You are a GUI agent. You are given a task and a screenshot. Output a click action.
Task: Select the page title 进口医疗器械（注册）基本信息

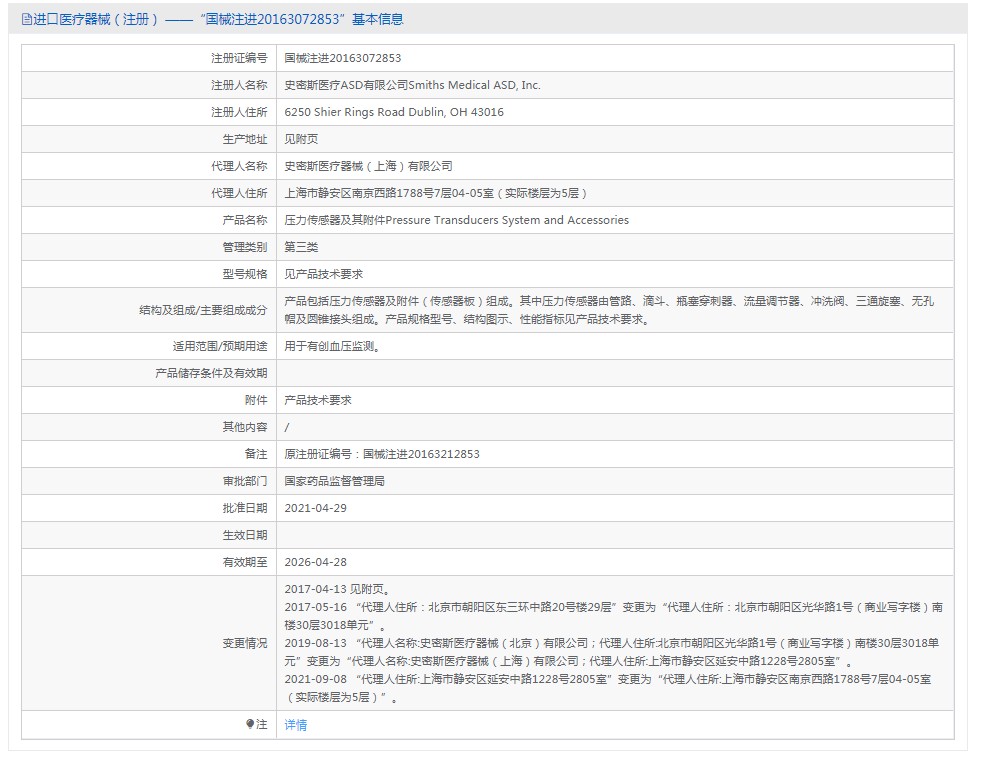point(213,20)
